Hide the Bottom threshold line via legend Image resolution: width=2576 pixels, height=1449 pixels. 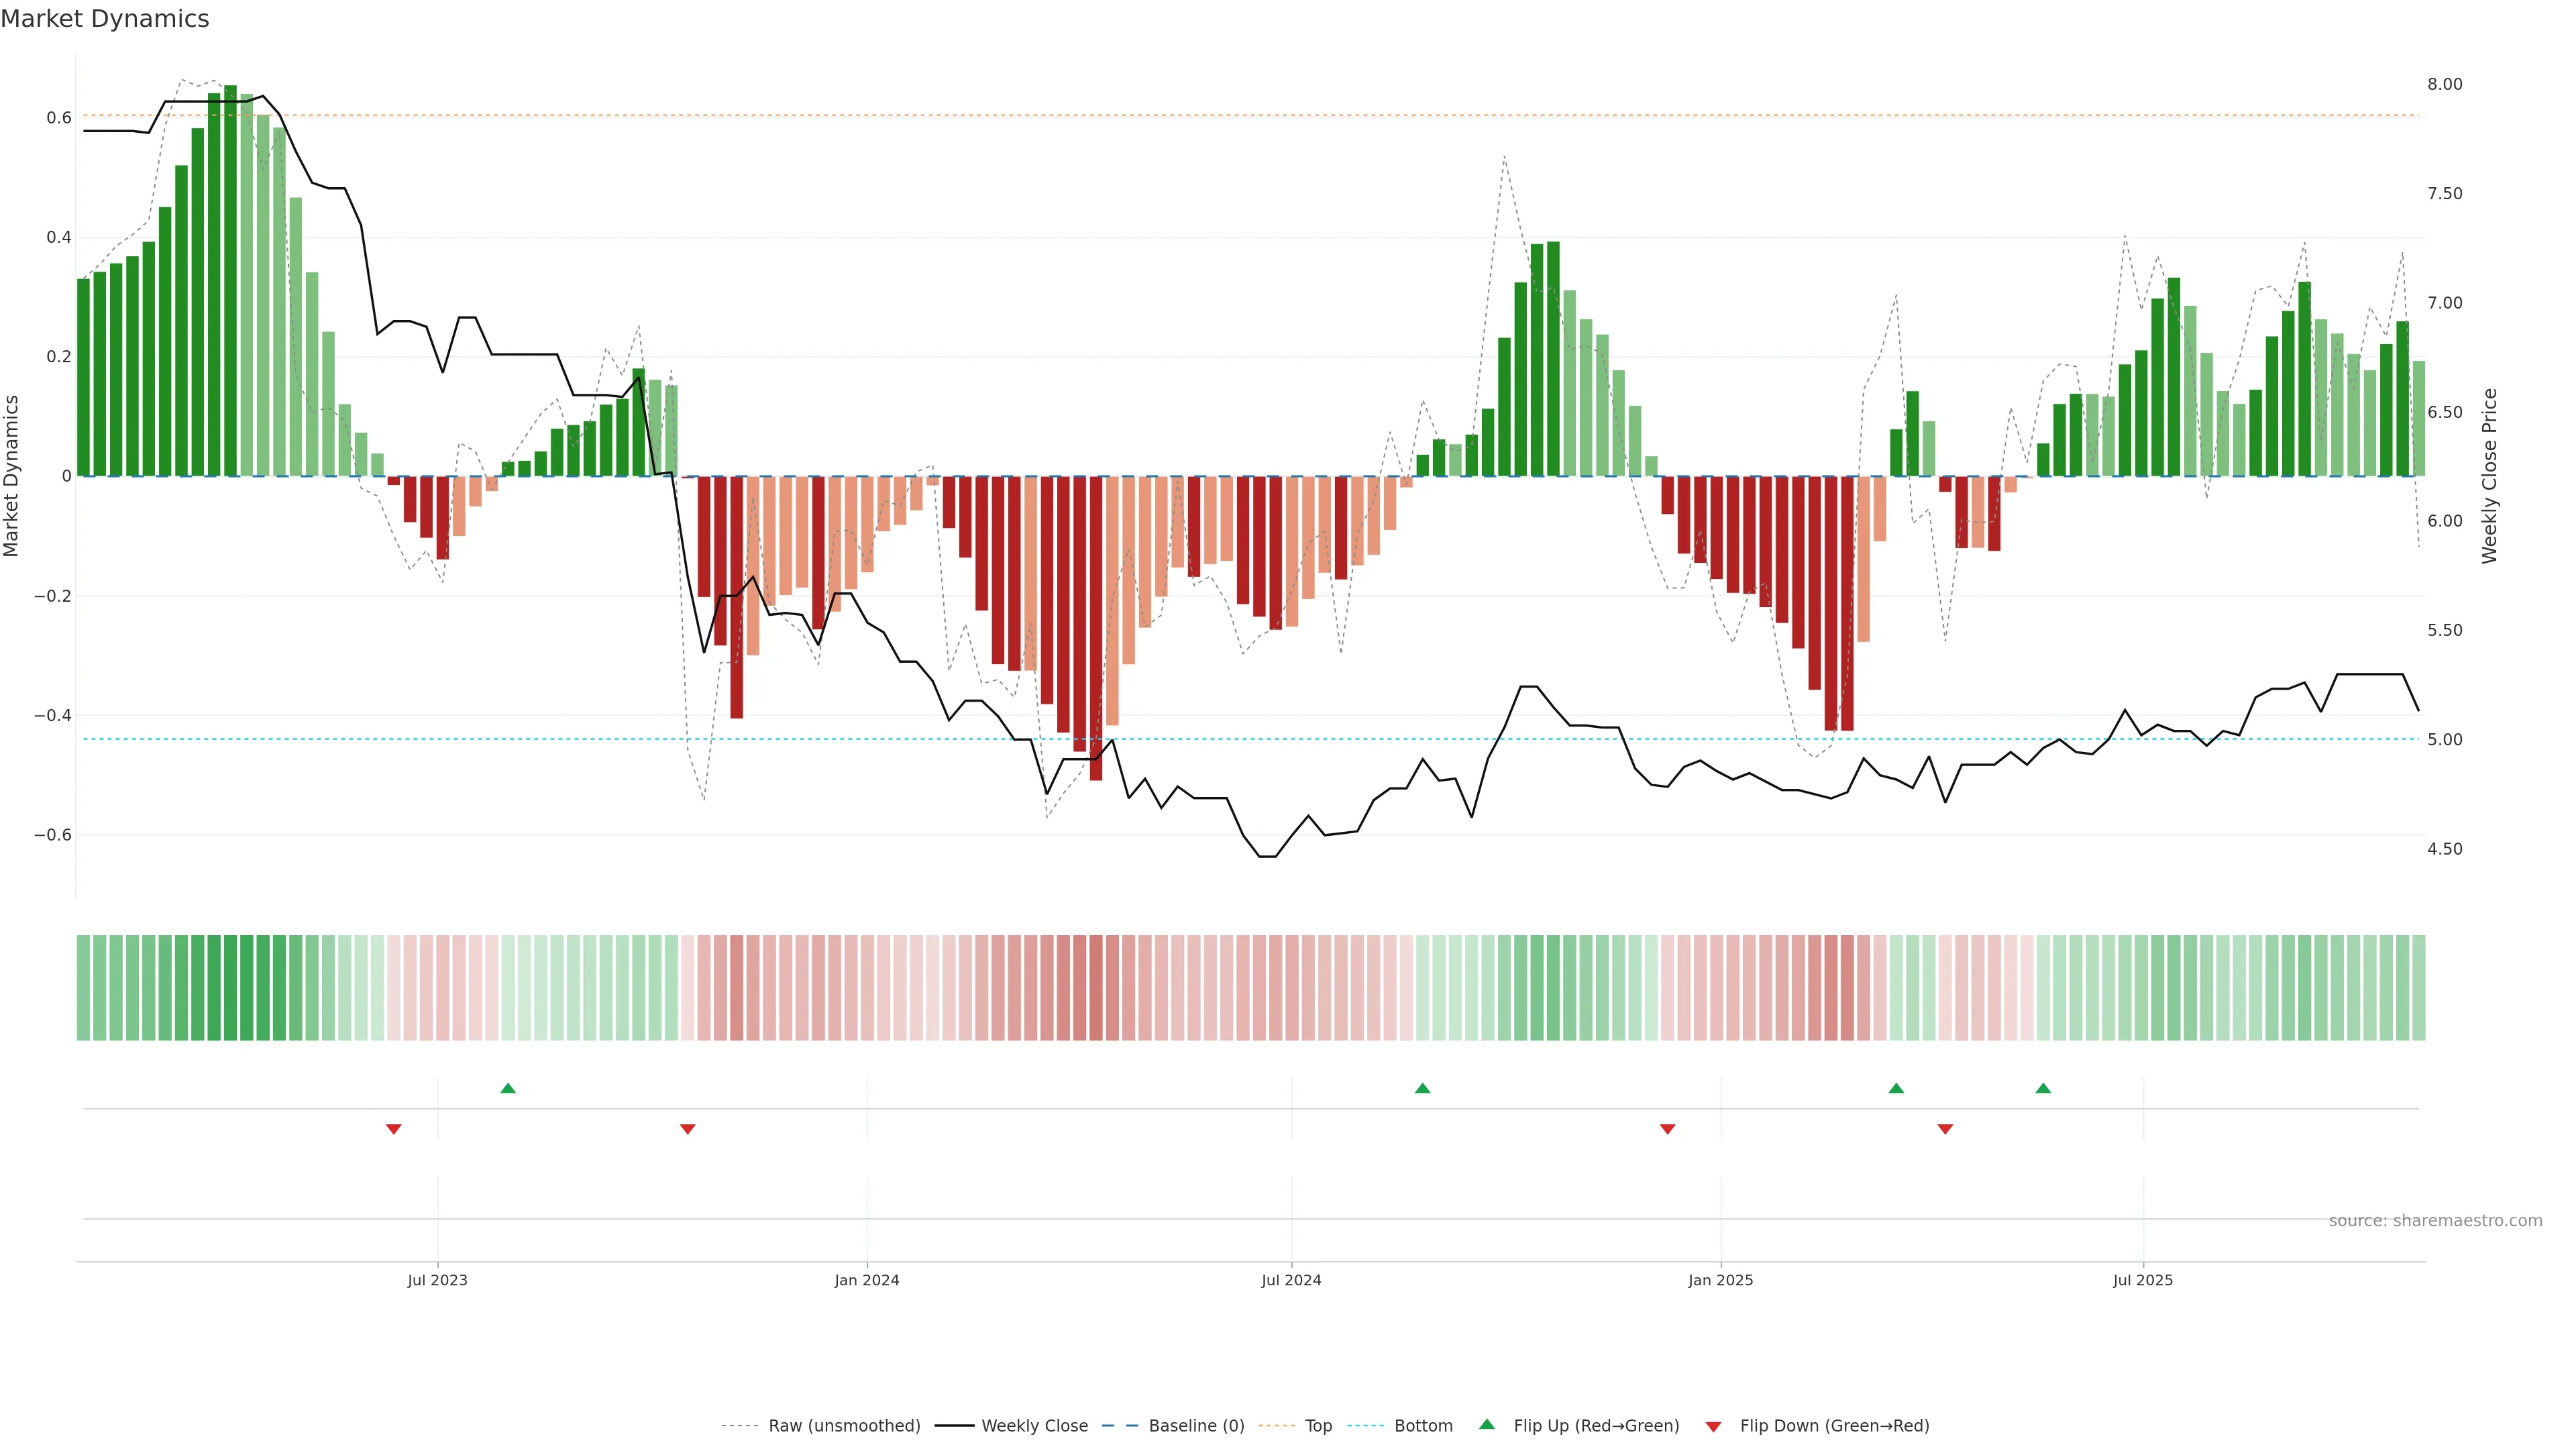1423,1426
